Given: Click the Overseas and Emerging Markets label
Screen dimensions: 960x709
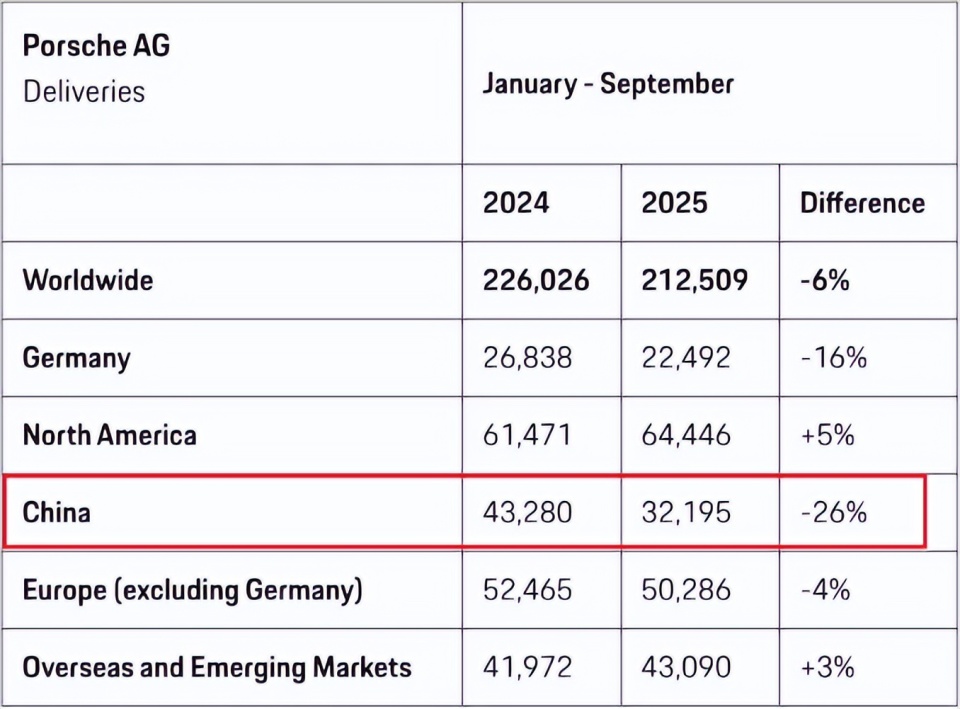Looking at the screenshot, I should coord(217,667).
